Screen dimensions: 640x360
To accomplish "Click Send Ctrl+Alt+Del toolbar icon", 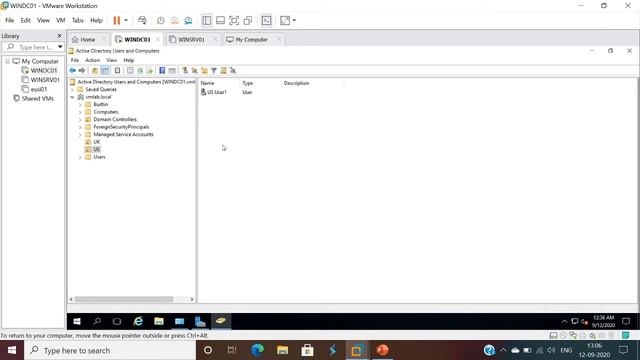I will [x=142, y=20].
